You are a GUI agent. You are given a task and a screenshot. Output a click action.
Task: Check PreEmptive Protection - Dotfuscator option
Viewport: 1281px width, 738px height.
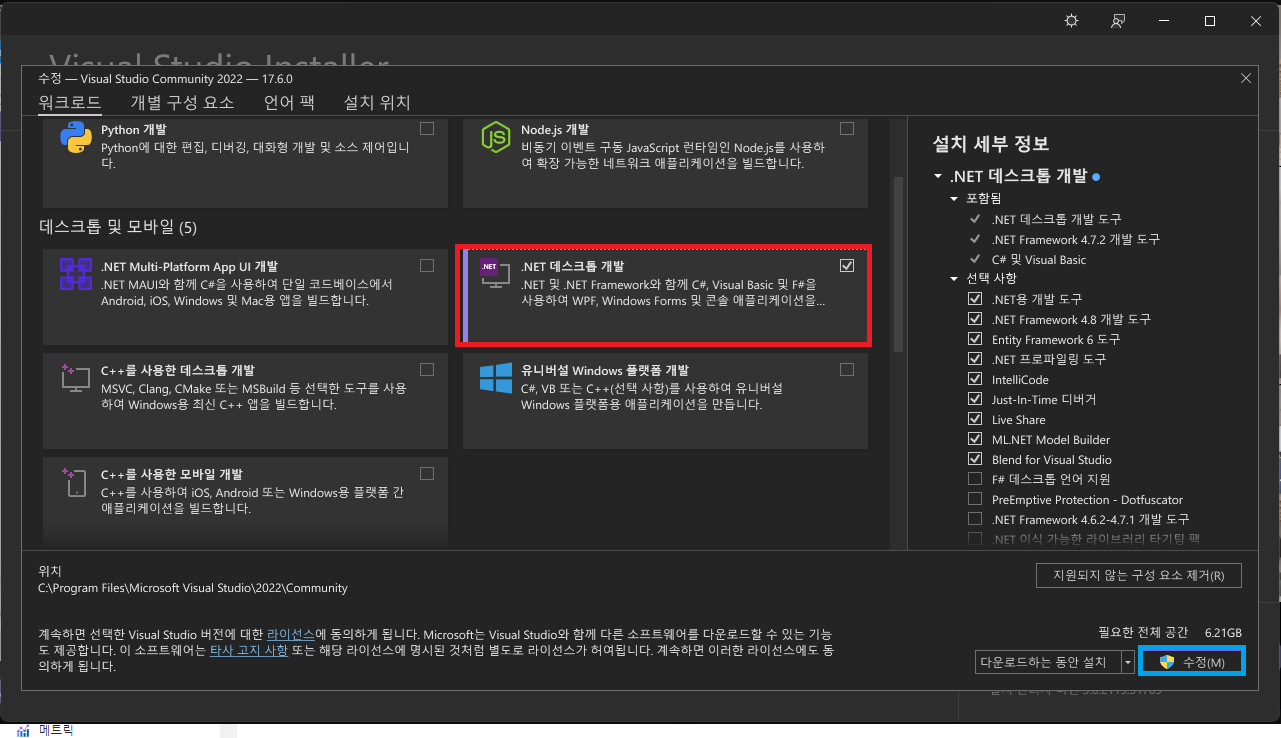tap(975, 499)
